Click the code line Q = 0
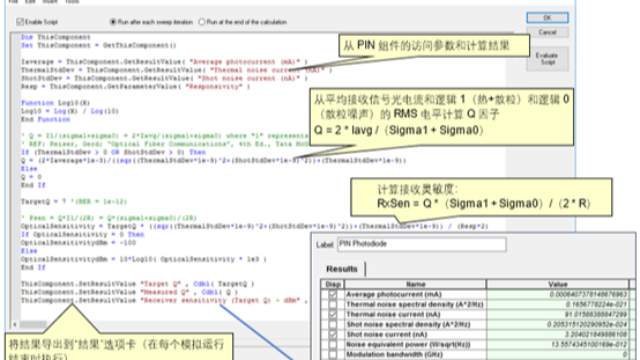The height and width of the screenshot is (360, 640). (31, 177)
